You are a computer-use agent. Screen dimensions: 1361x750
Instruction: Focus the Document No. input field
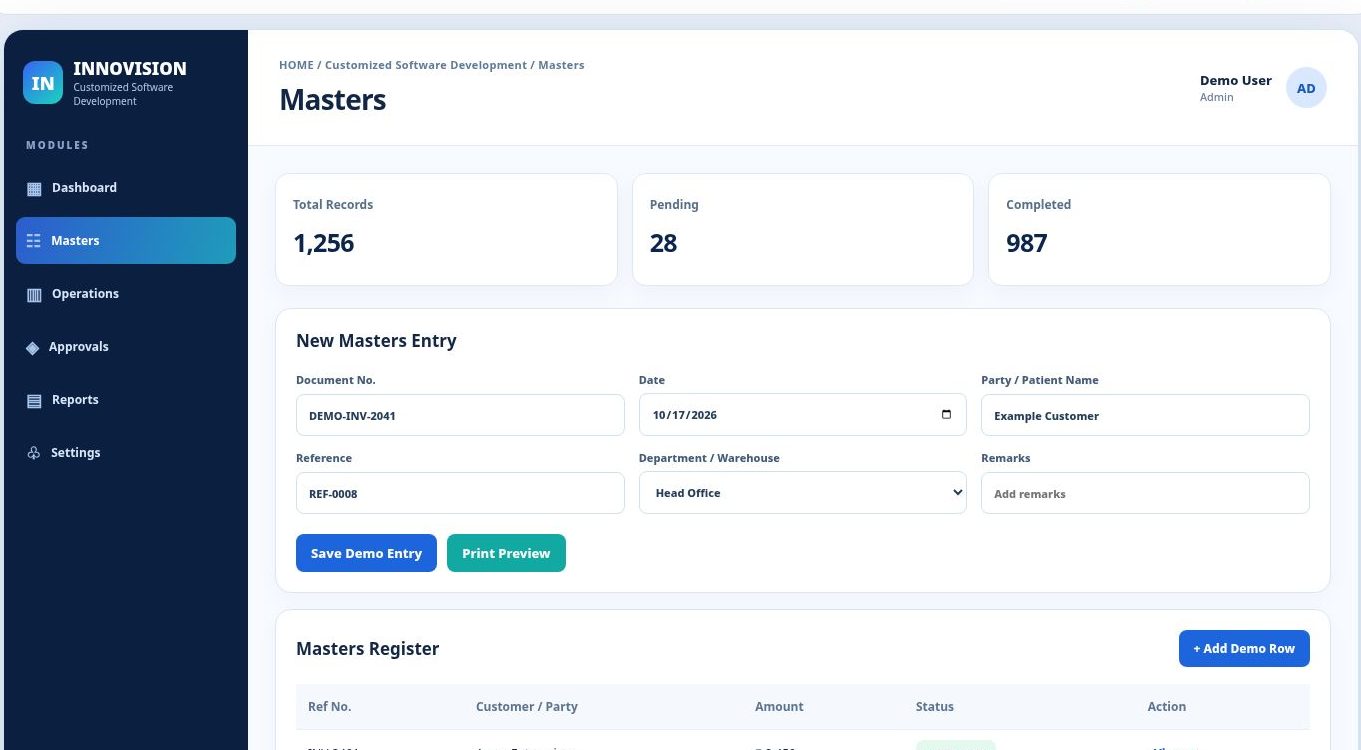460,415
